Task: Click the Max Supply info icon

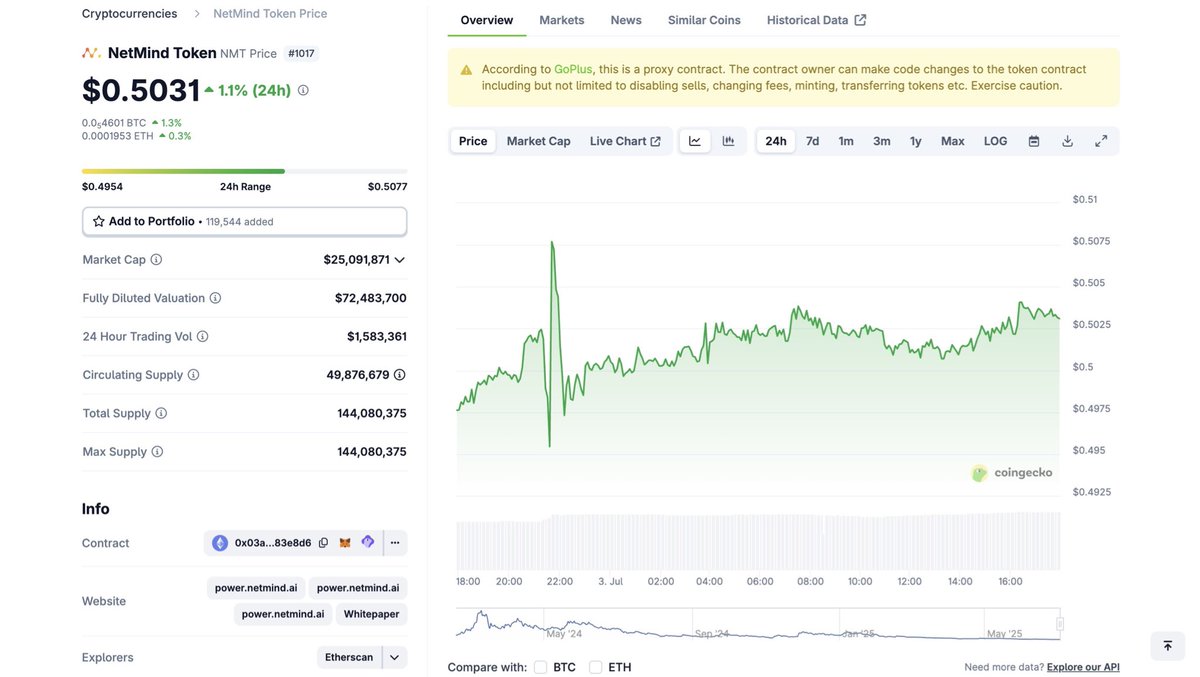Action: tap(157, 452)
